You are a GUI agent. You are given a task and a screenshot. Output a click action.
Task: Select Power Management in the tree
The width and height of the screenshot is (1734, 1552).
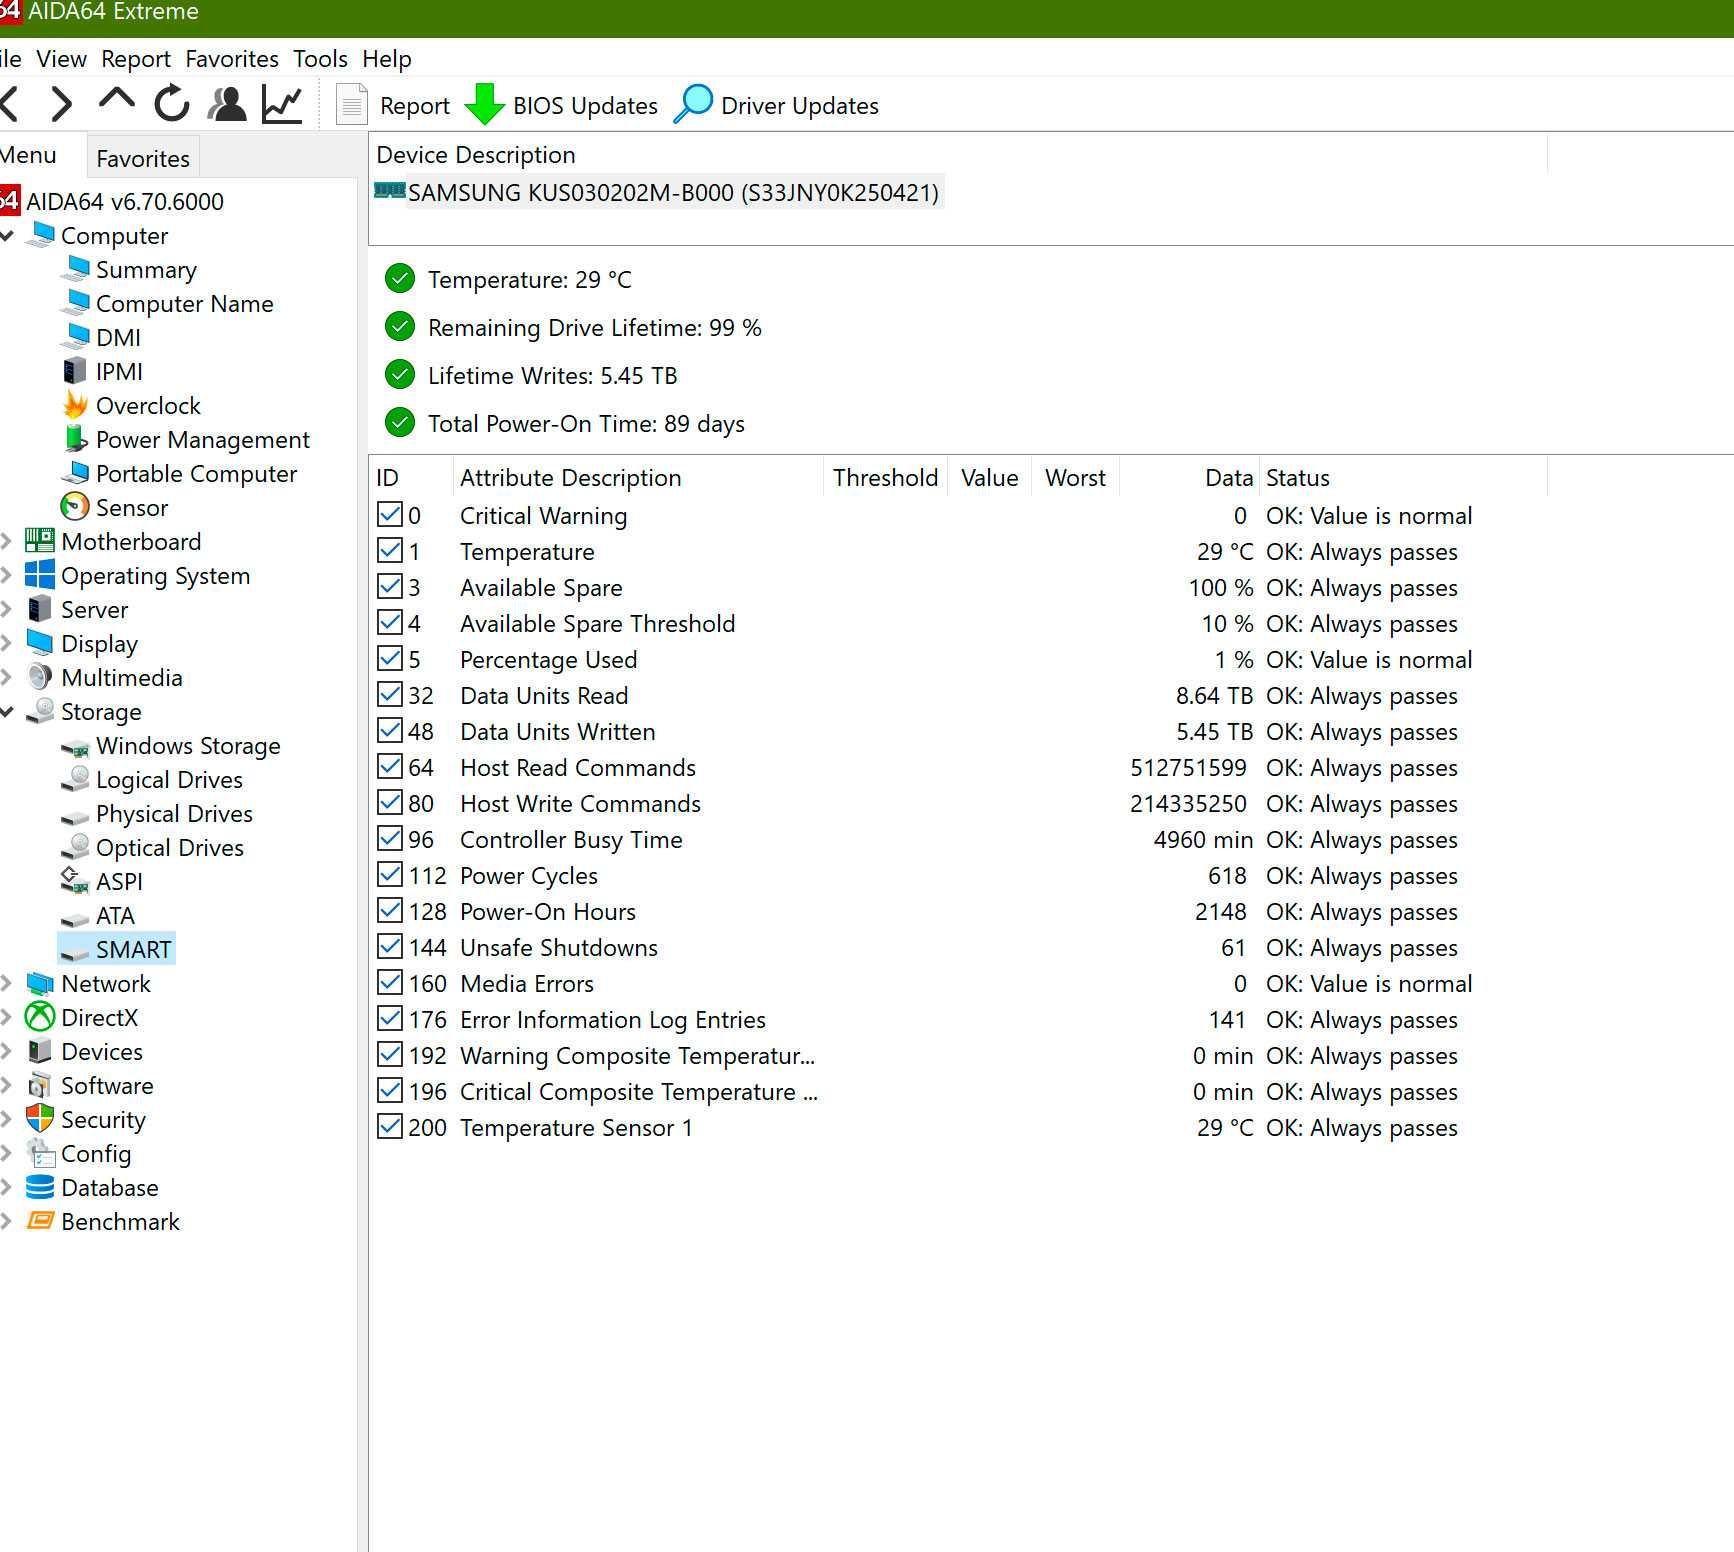(x=203, y=440)
